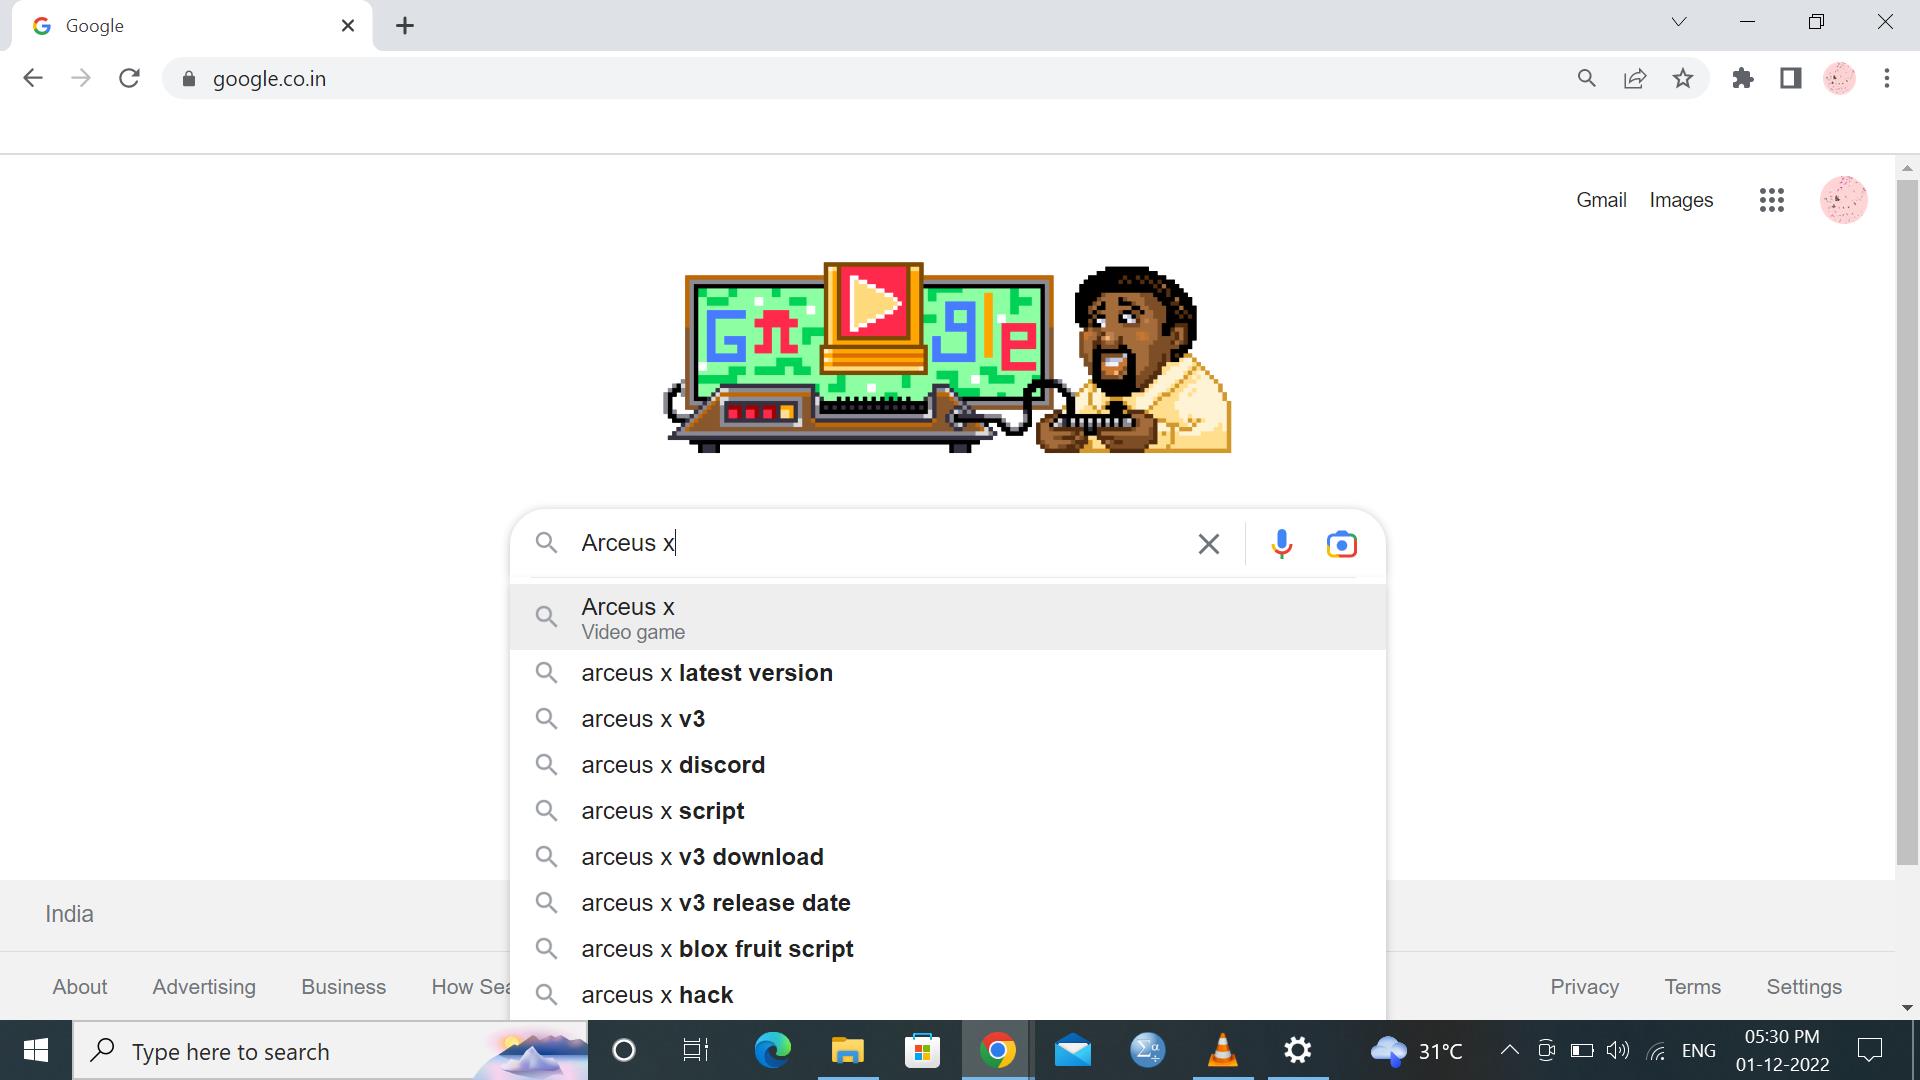The height and width of the screenshot is (1080, 1920).
Task: Open VLC media player from taskbar
Action: pyautogui.click(x=1222, y=1050)
